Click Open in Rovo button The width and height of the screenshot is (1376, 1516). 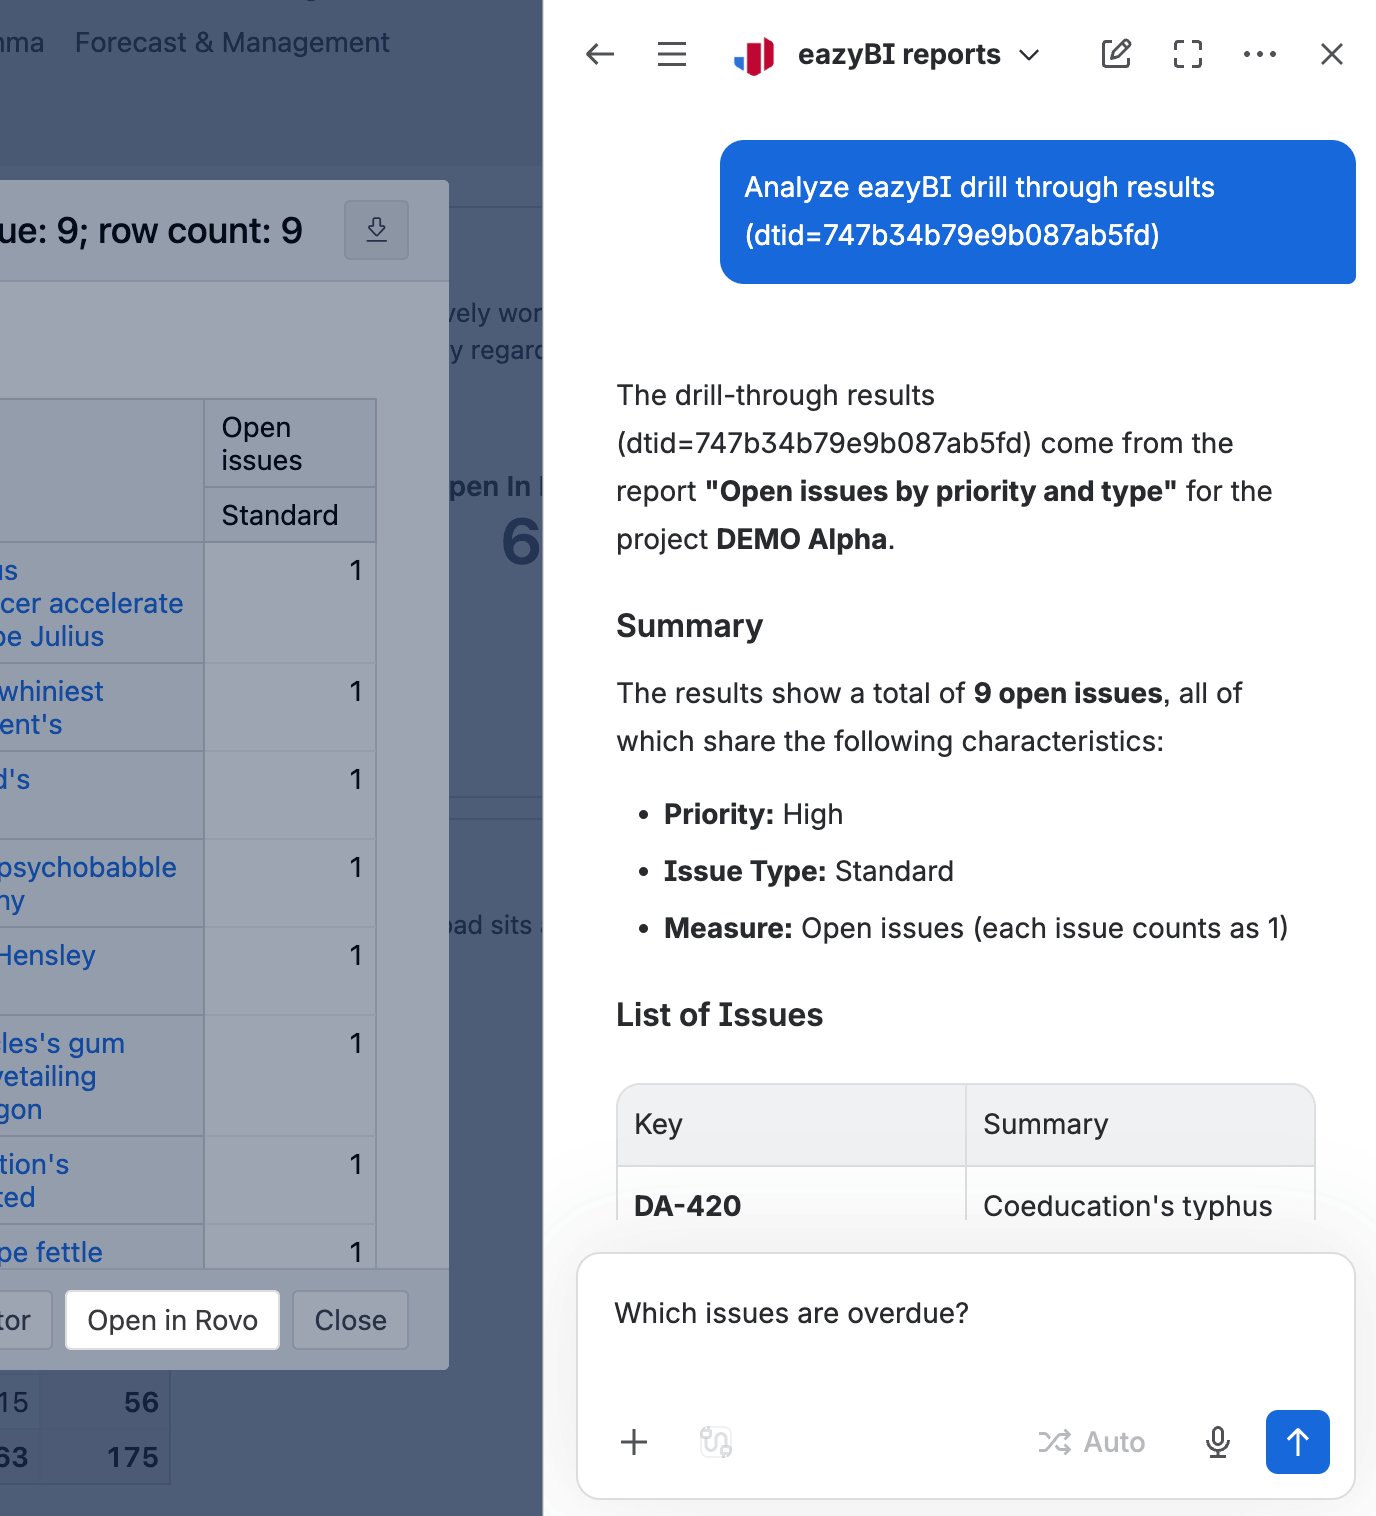[x=173, y=1320]
